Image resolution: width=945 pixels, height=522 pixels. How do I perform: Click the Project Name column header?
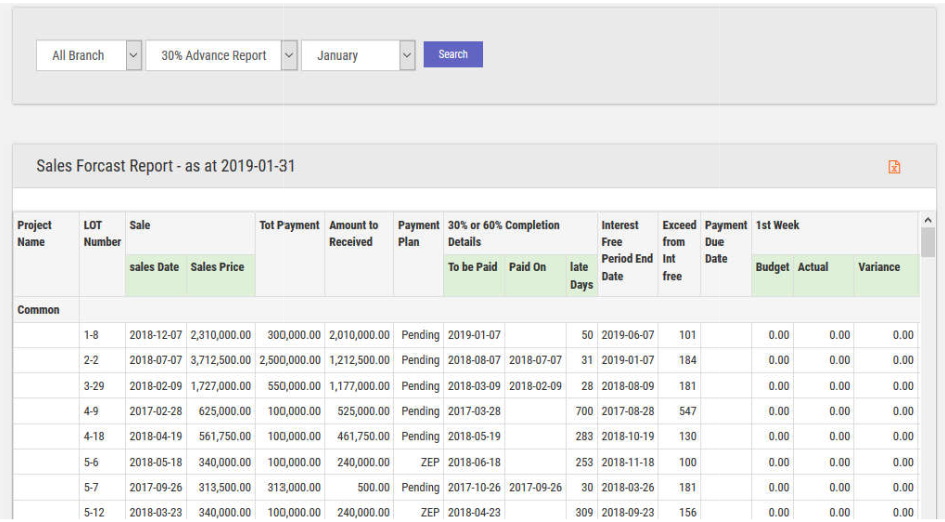(35, 233)
